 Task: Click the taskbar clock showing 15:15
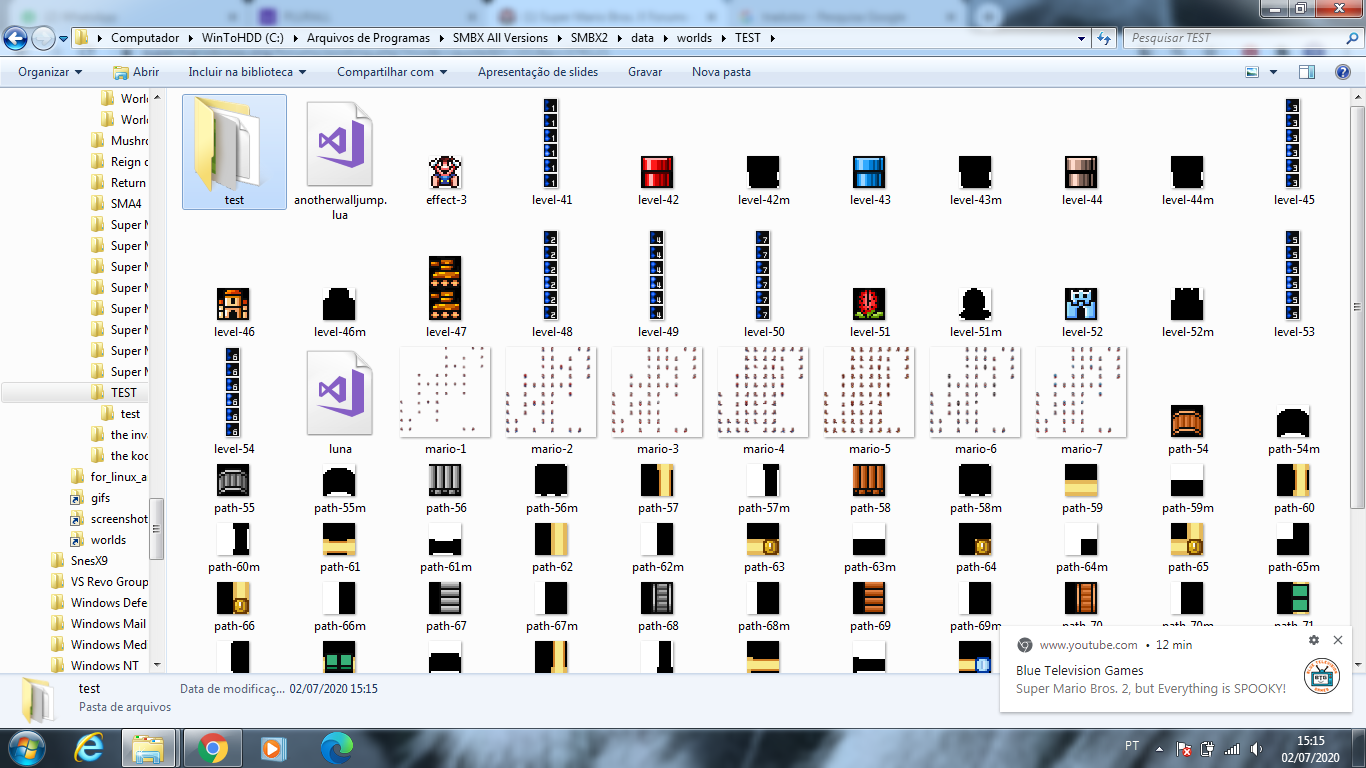point(1311,749)
